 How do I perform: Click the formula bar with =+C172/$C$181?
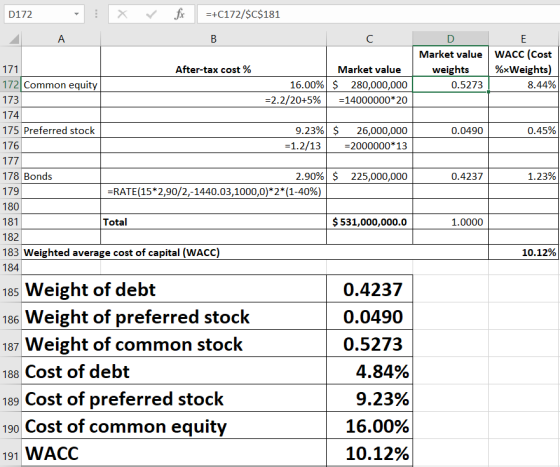click(379, 14)
